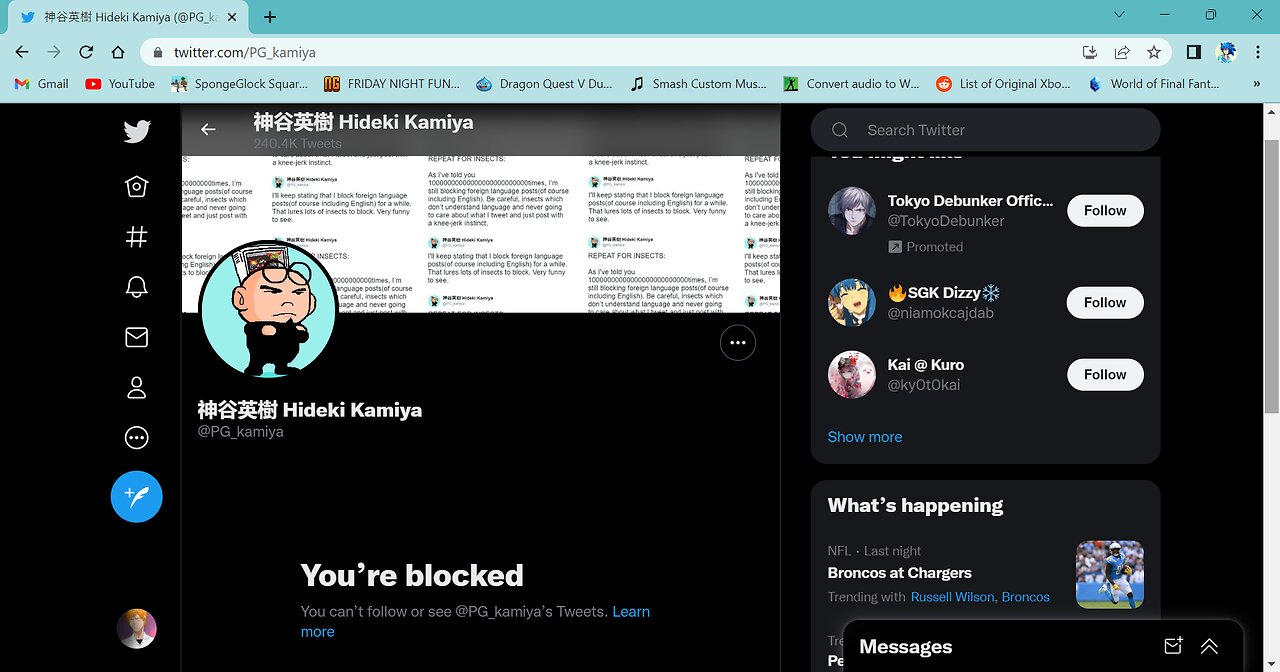
Task: Click the Broncos trending link
Action: pos(1026,597)
